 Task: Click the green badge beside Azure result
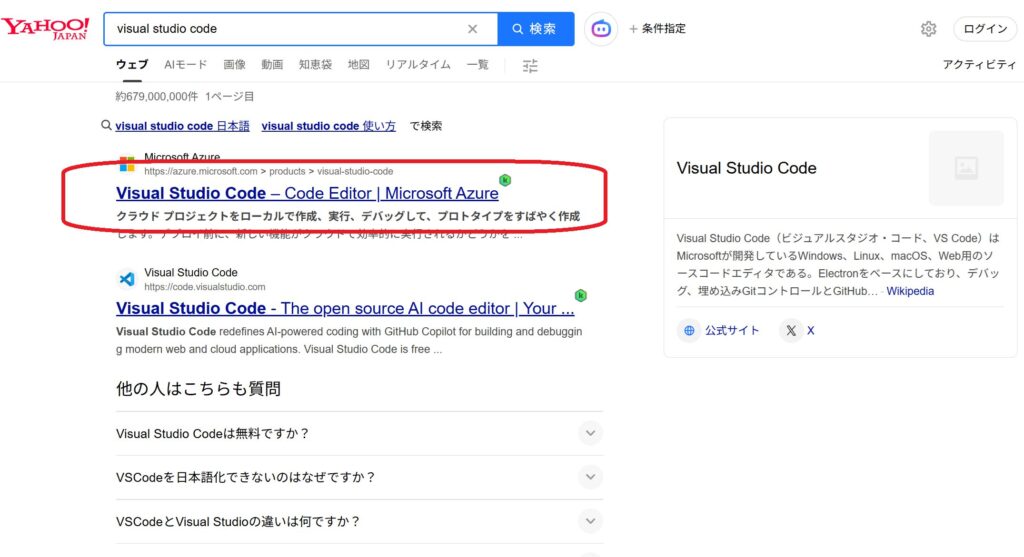[505, 180]
